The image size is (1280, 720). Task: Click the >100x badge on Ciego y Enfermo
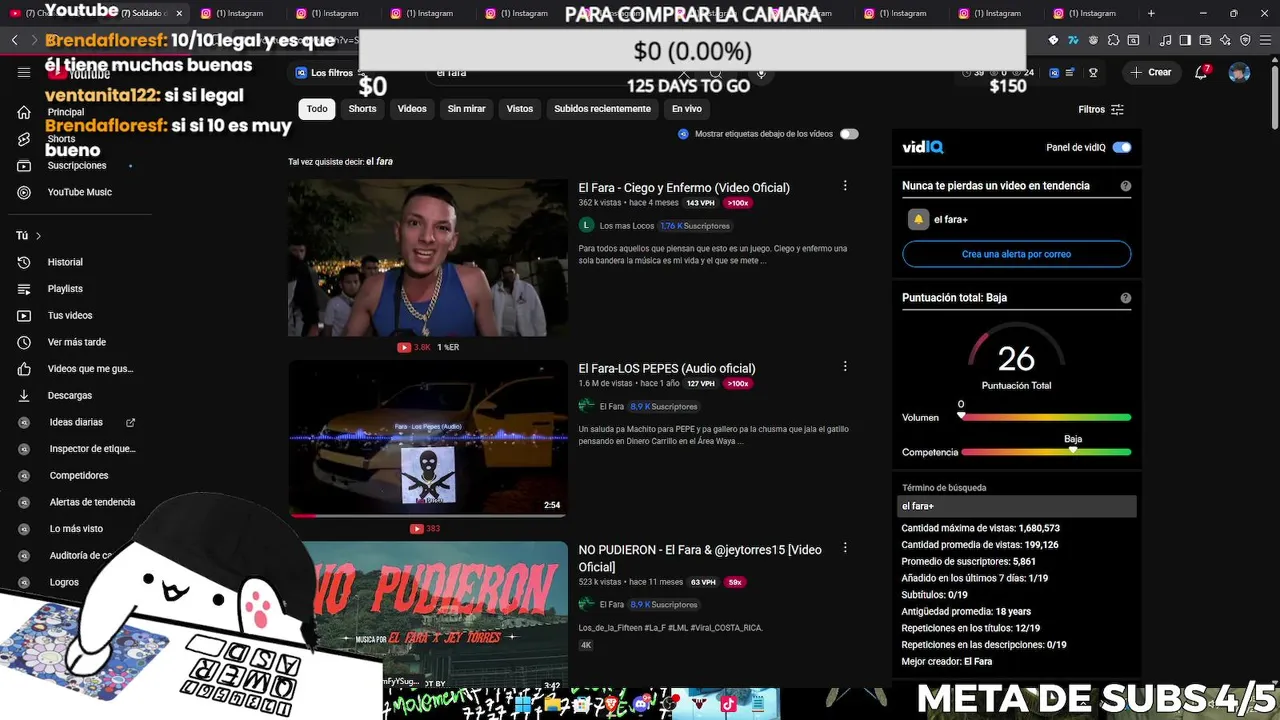coord(738,203)
